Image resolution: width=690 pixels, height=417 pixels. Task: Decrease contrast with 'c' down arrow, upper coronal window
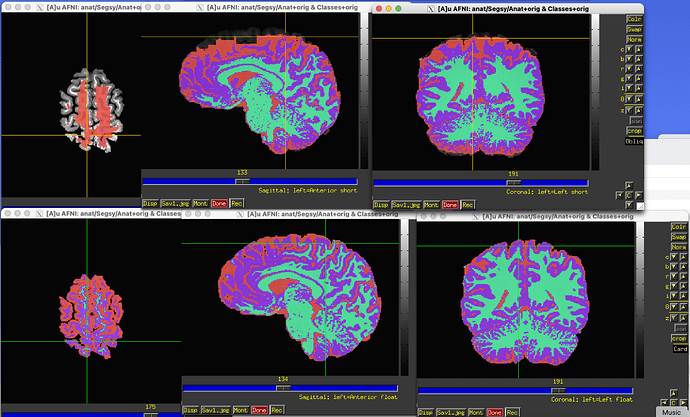click(629, 49)
